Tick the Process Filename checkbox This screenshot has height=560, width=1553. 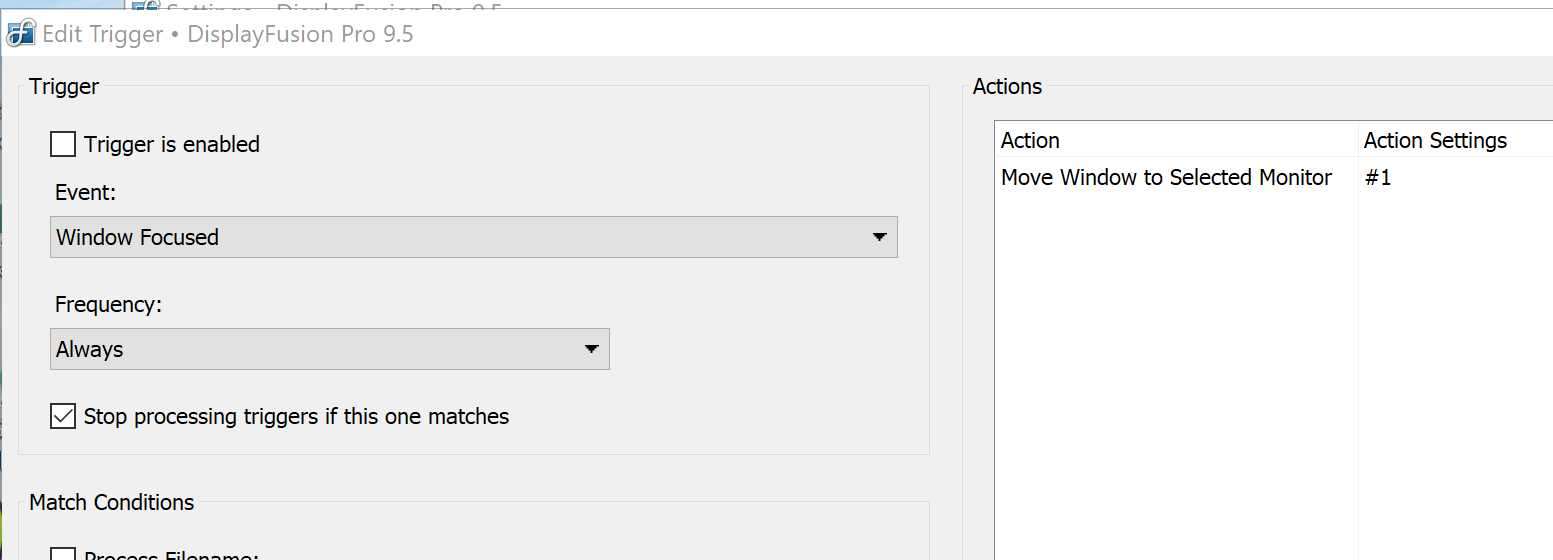(x=63, y=554)
